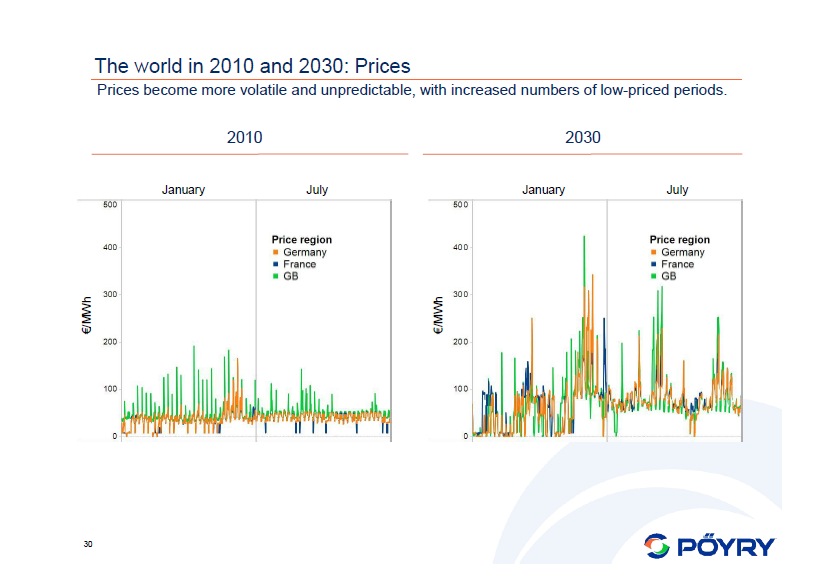Select the 'Germany' legend label in the 2010 chart
Viewport: 832px width, 583px height.
pos(305,252)
